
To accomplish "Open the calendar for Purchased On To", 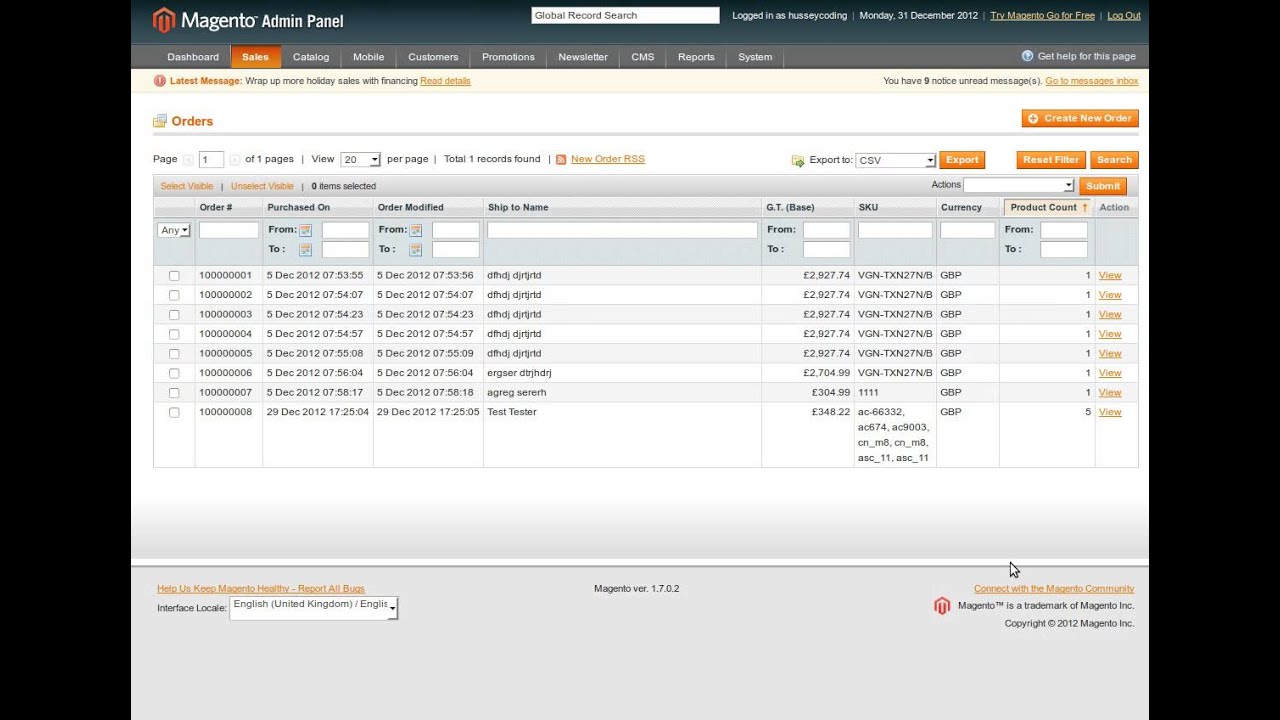I will pyautogui.click(x=305, y=250).
